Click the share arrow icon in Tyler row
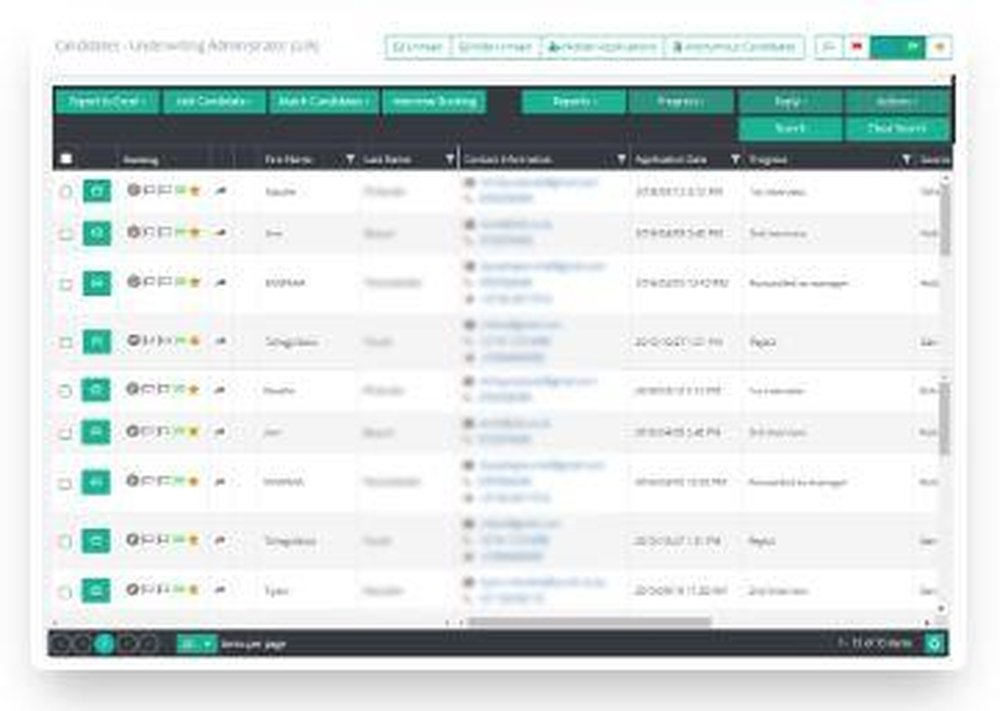Screen dimensions: 1000x711 click(x=220, y=590)
